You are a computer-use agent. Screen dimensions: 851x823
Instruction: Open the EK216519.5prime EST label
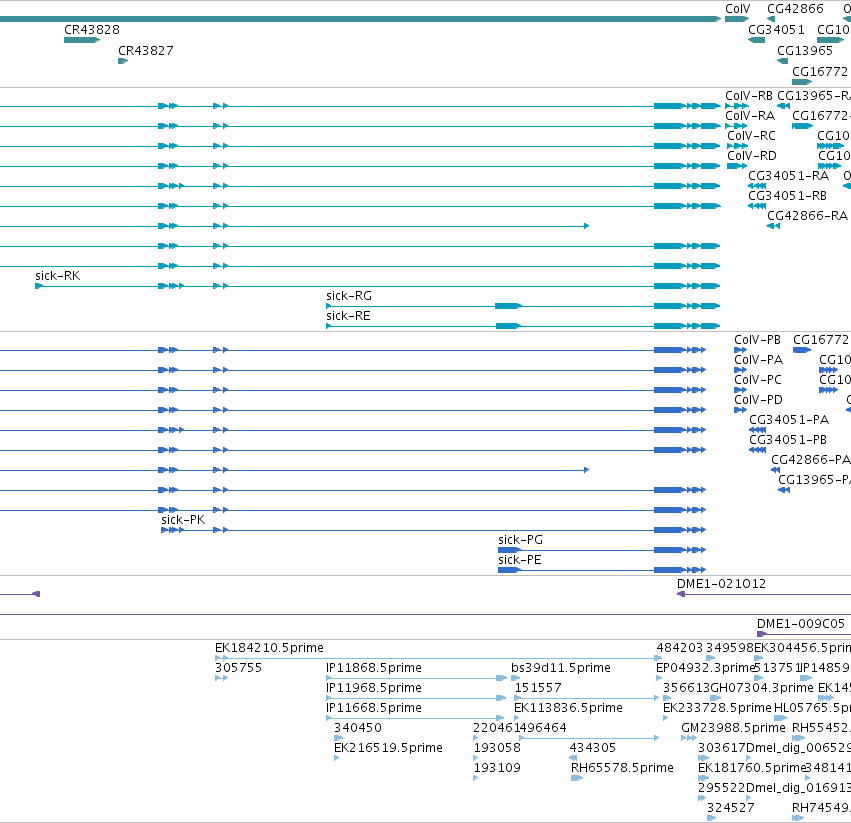388,748
